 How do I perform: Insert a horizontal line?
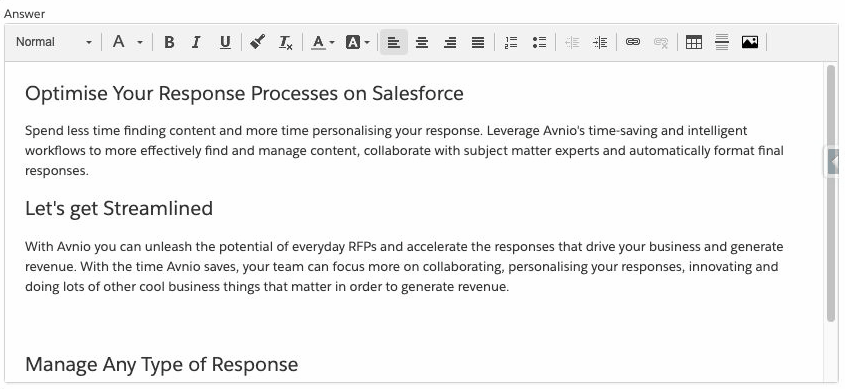click(722, 42)
